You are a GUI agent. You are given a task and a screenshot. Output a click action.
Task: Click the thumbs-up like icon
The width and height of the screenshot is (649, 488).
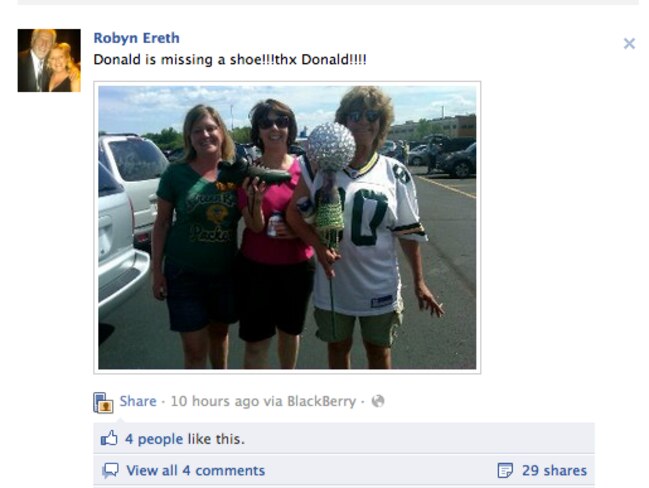[109, 438]
